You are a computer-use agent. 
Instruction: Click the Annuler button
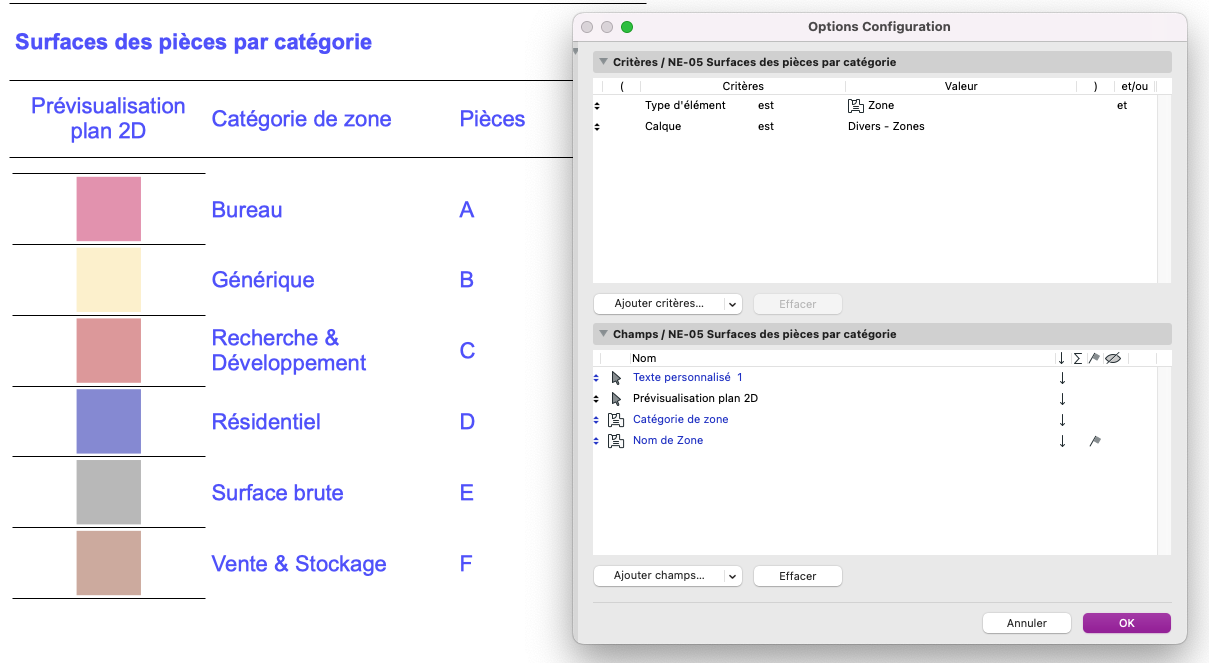[1027, 623]
